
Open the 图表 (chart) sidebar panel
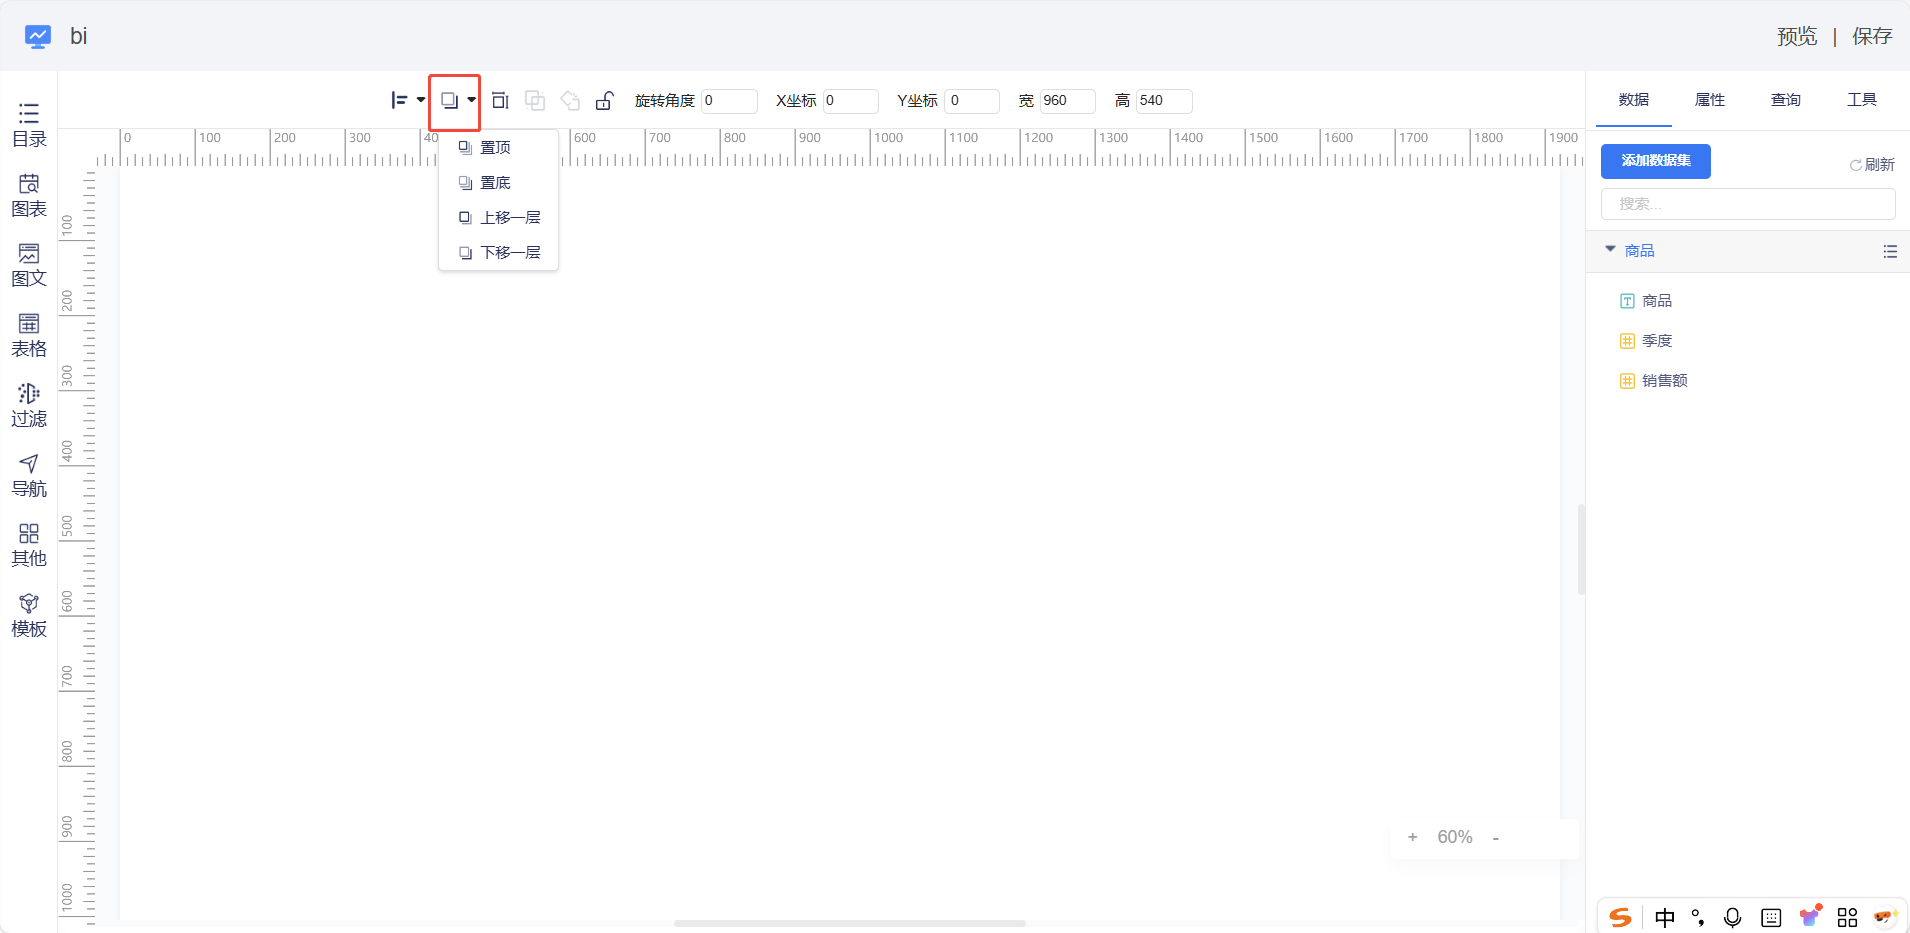(29, 195)
